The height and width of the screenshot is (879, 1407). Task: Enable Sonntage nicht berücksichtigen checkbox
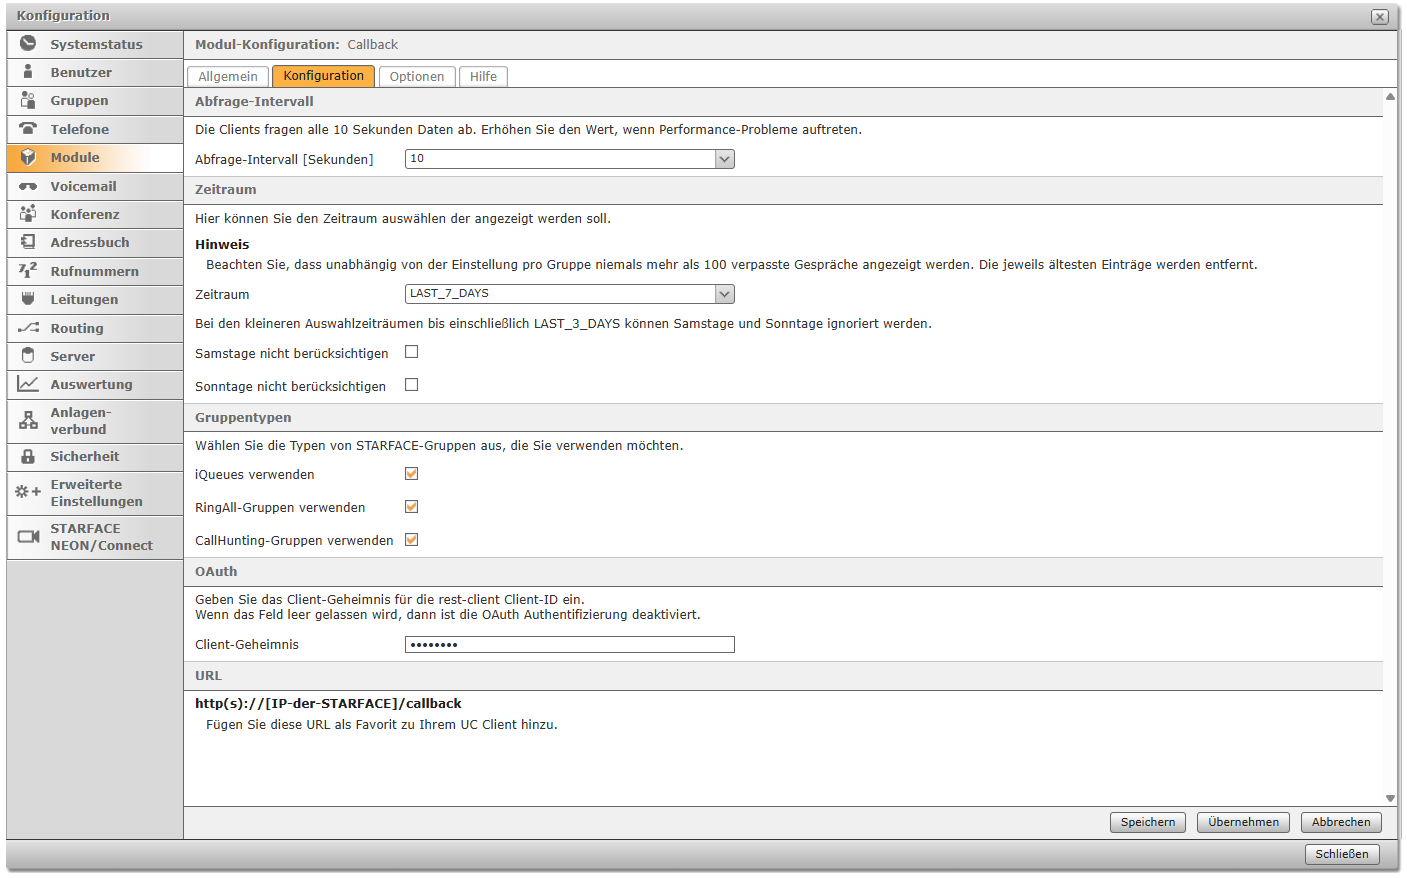(x=411, y=385)
